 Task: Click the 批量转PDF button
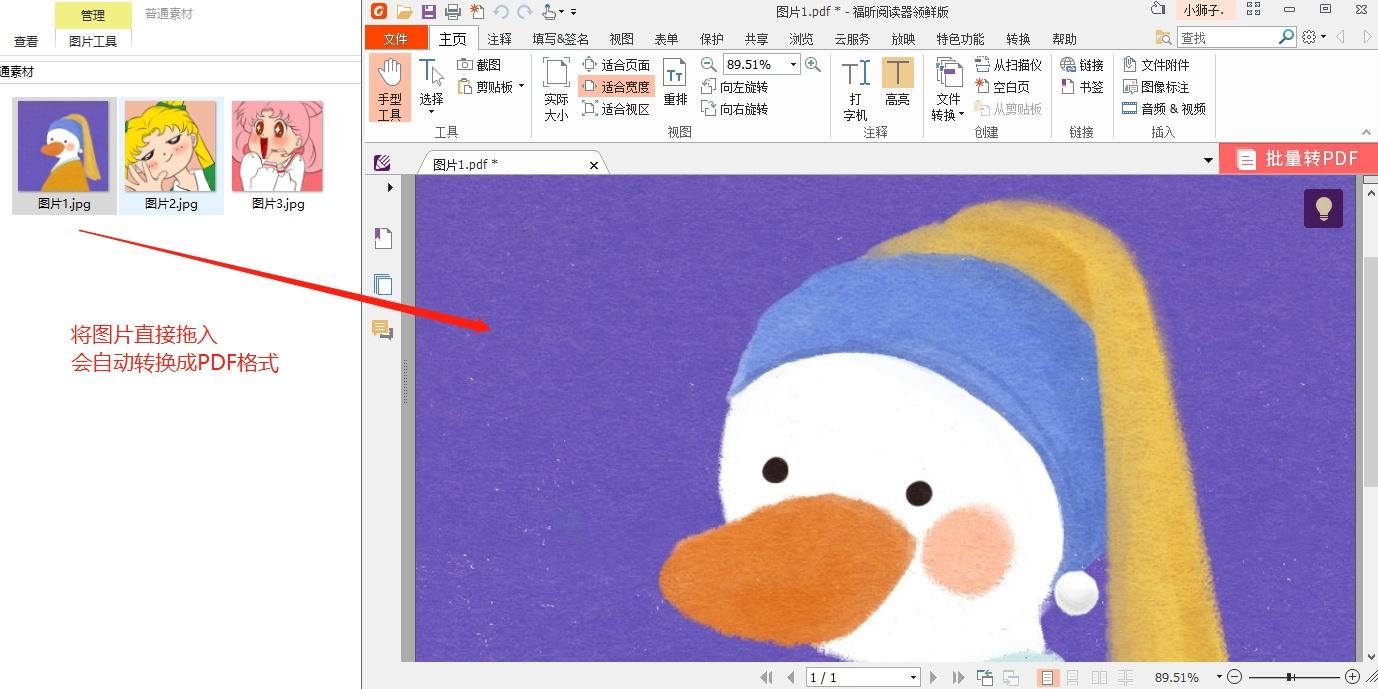point(1298,158)
